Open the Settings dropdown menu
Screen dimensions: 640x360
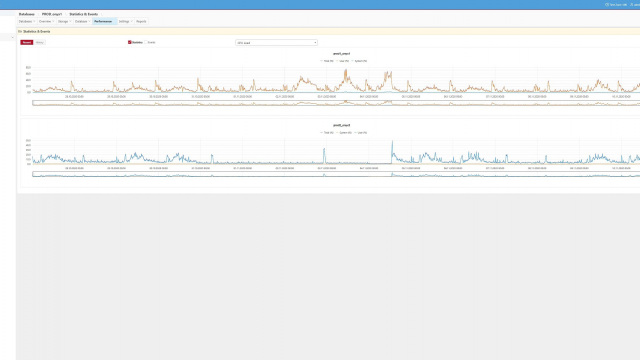click(125, 21)
